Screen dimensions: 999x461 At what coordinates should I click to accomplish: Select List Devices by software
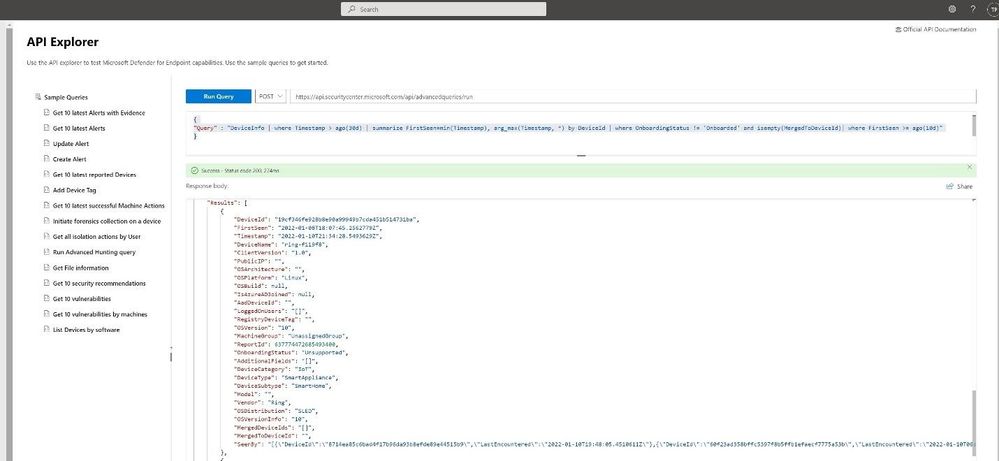point(86,330)
